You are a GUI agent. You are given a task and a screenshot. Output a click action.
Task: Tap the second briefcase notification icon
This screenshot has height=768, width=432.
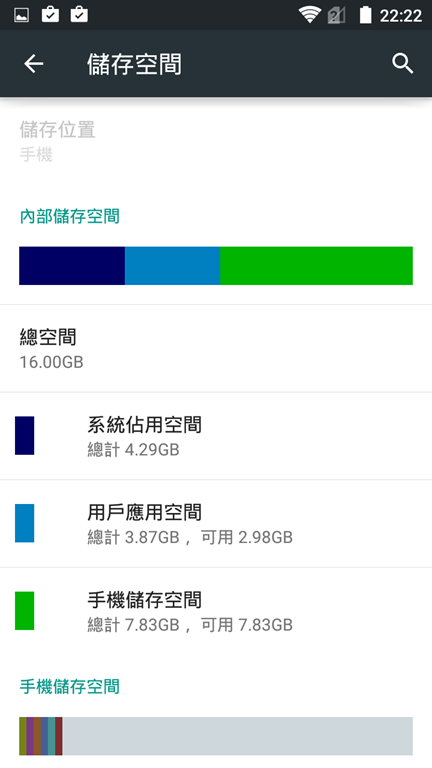79,15
